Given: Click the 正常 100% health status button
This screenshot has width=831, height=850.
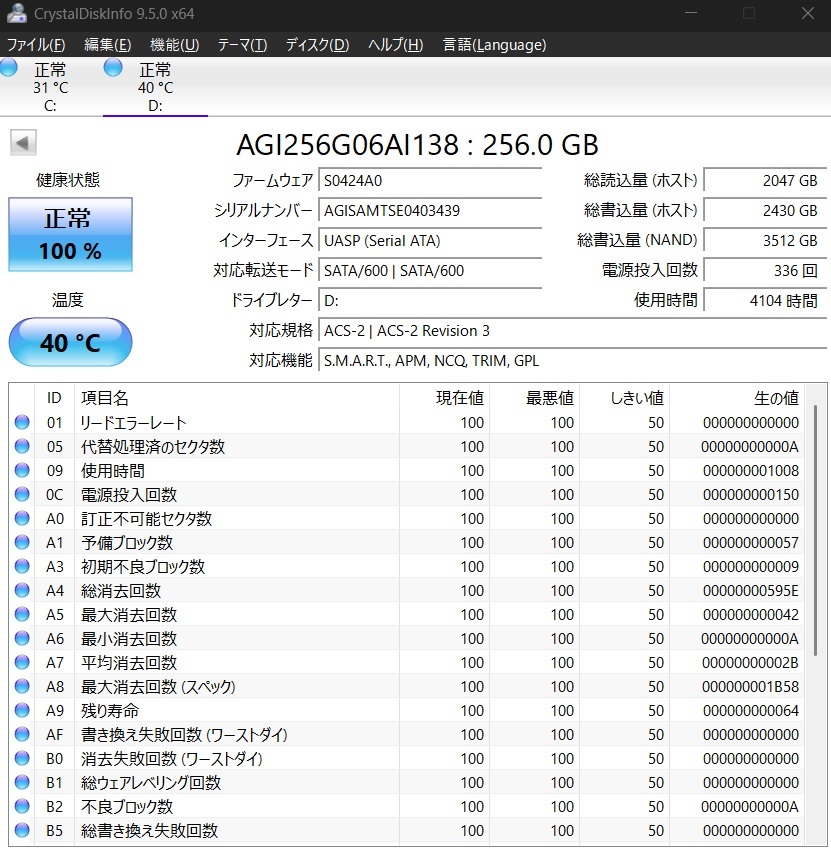Looking at the screenshot, I should tap(69, 233).
